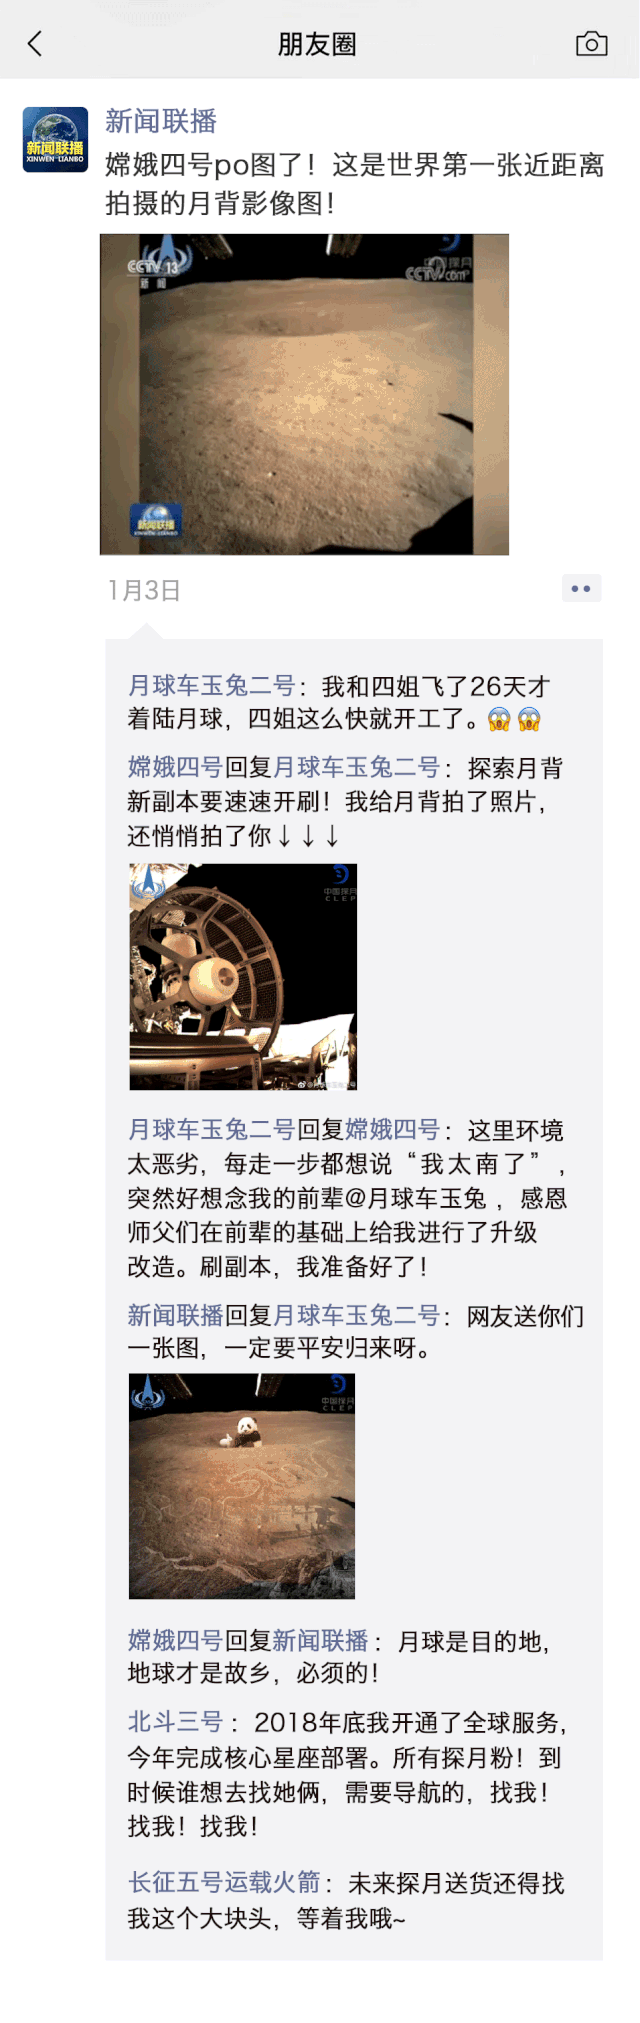Tap the 1月3日 post timestamp

coord(144,590)
